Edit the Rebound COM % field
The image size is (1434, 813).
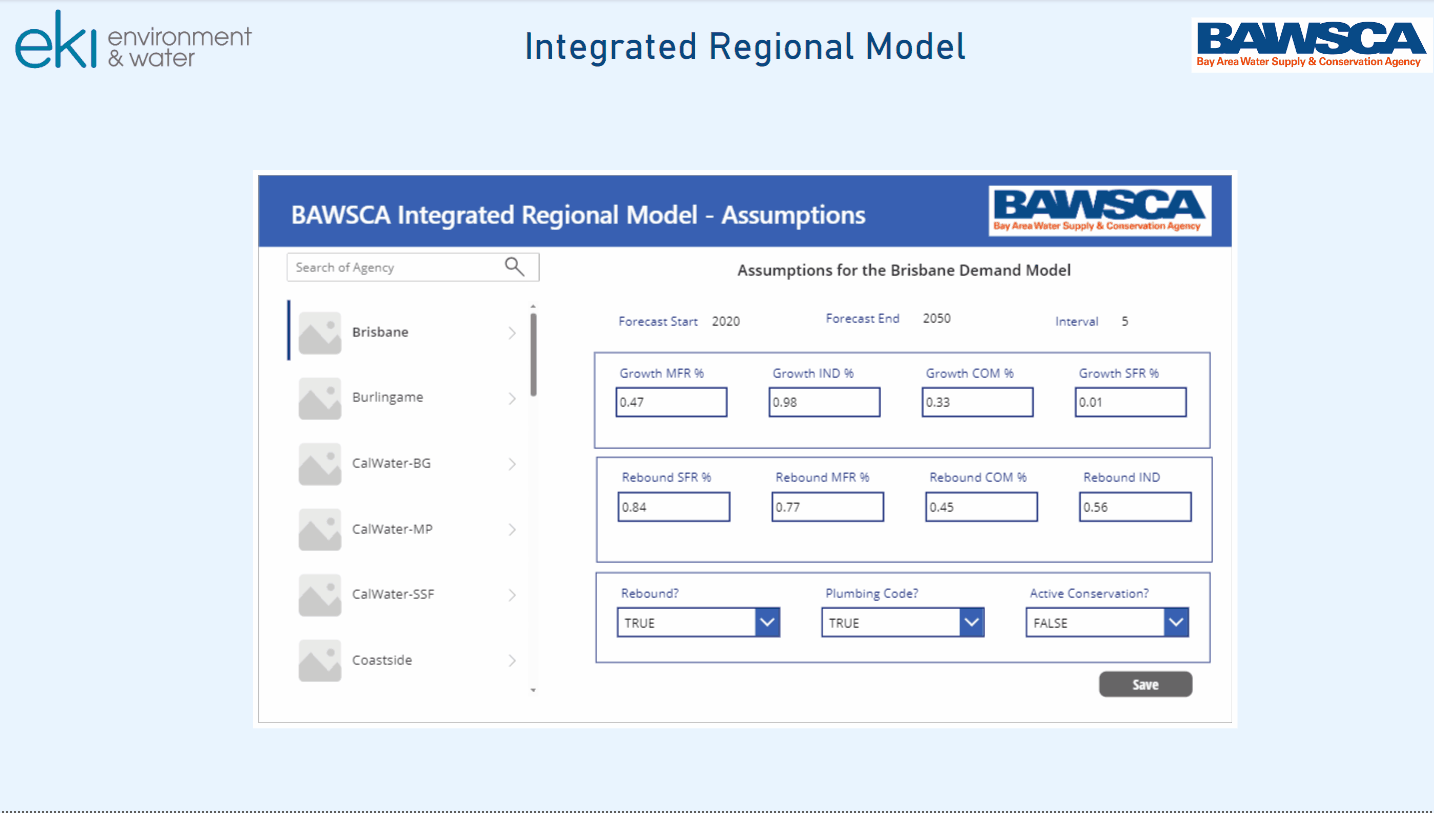pyautogui.click(x=981, y=507)
